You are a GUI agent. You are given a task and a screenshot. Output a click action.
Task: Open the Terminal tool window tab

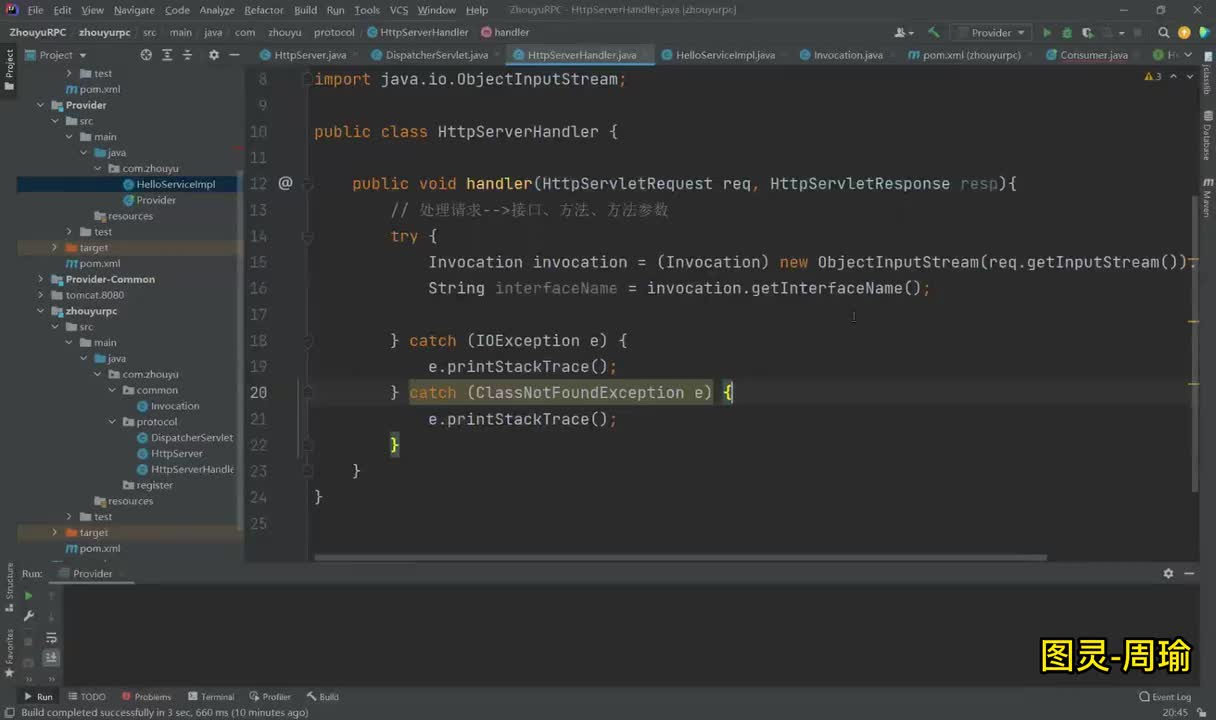point(211,697)
